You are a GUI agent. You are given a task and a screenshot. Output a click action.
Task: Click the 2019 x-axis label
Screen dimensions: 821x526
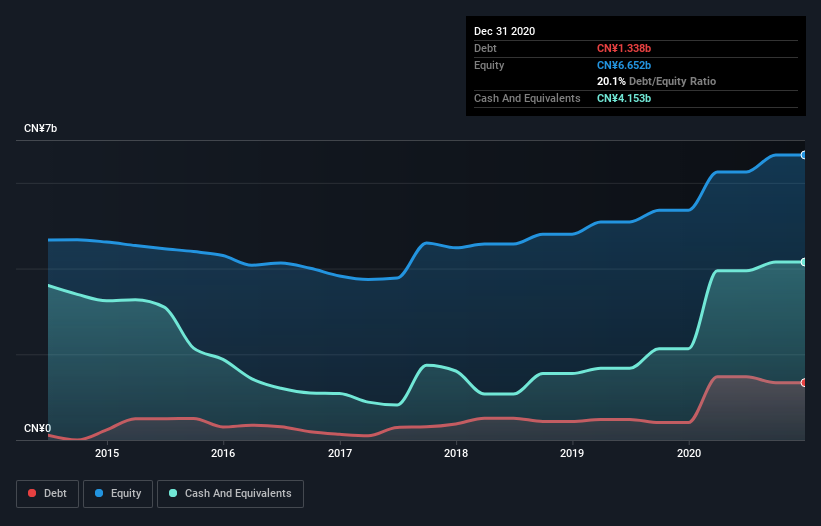[572, 453]
